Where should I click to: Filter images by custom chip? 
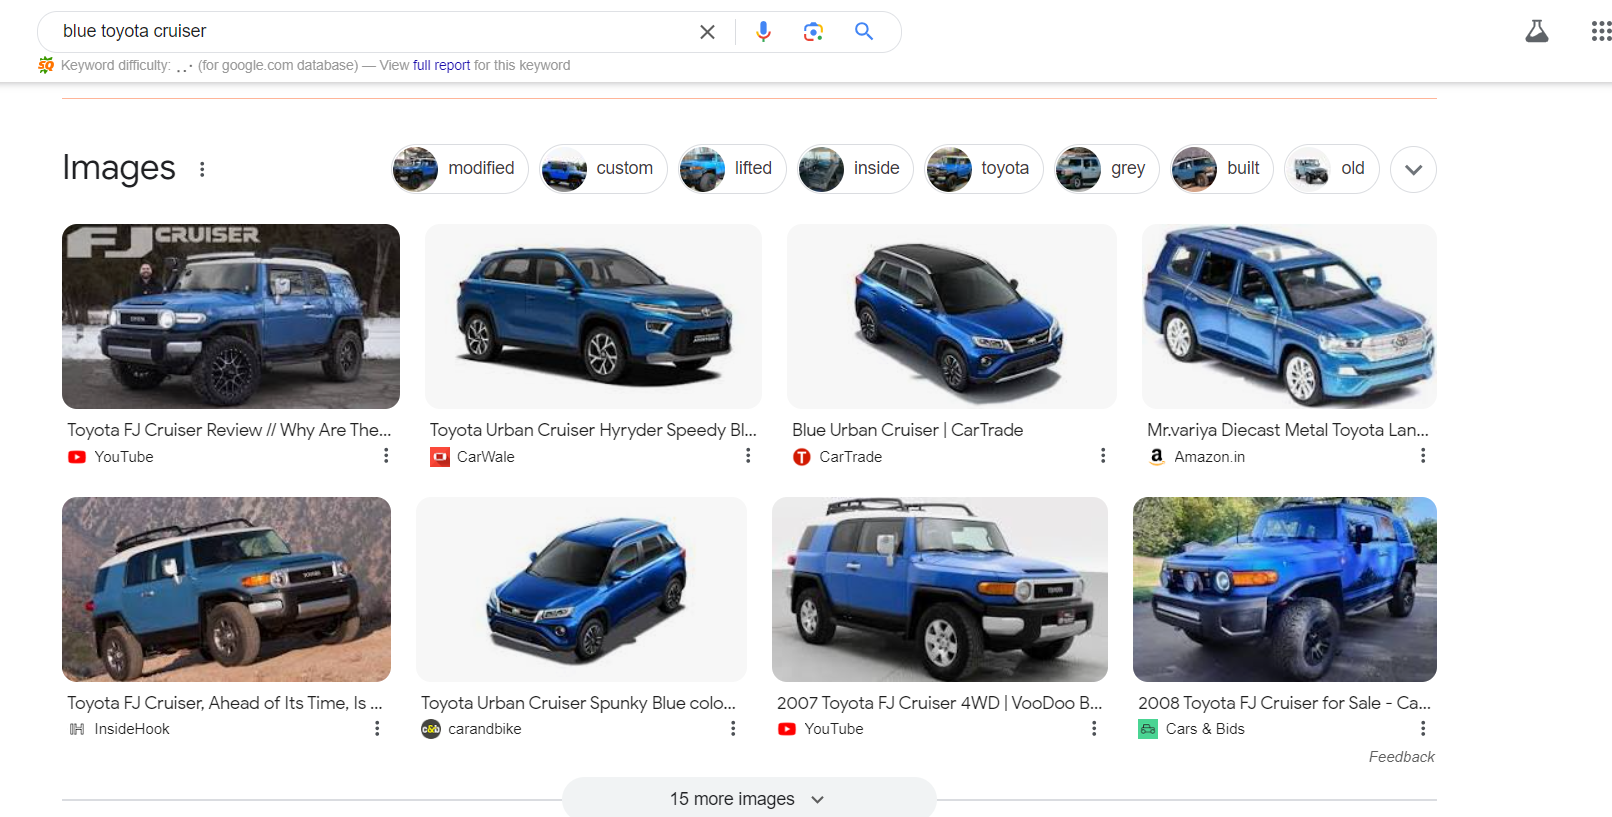(x=603, y=169)
